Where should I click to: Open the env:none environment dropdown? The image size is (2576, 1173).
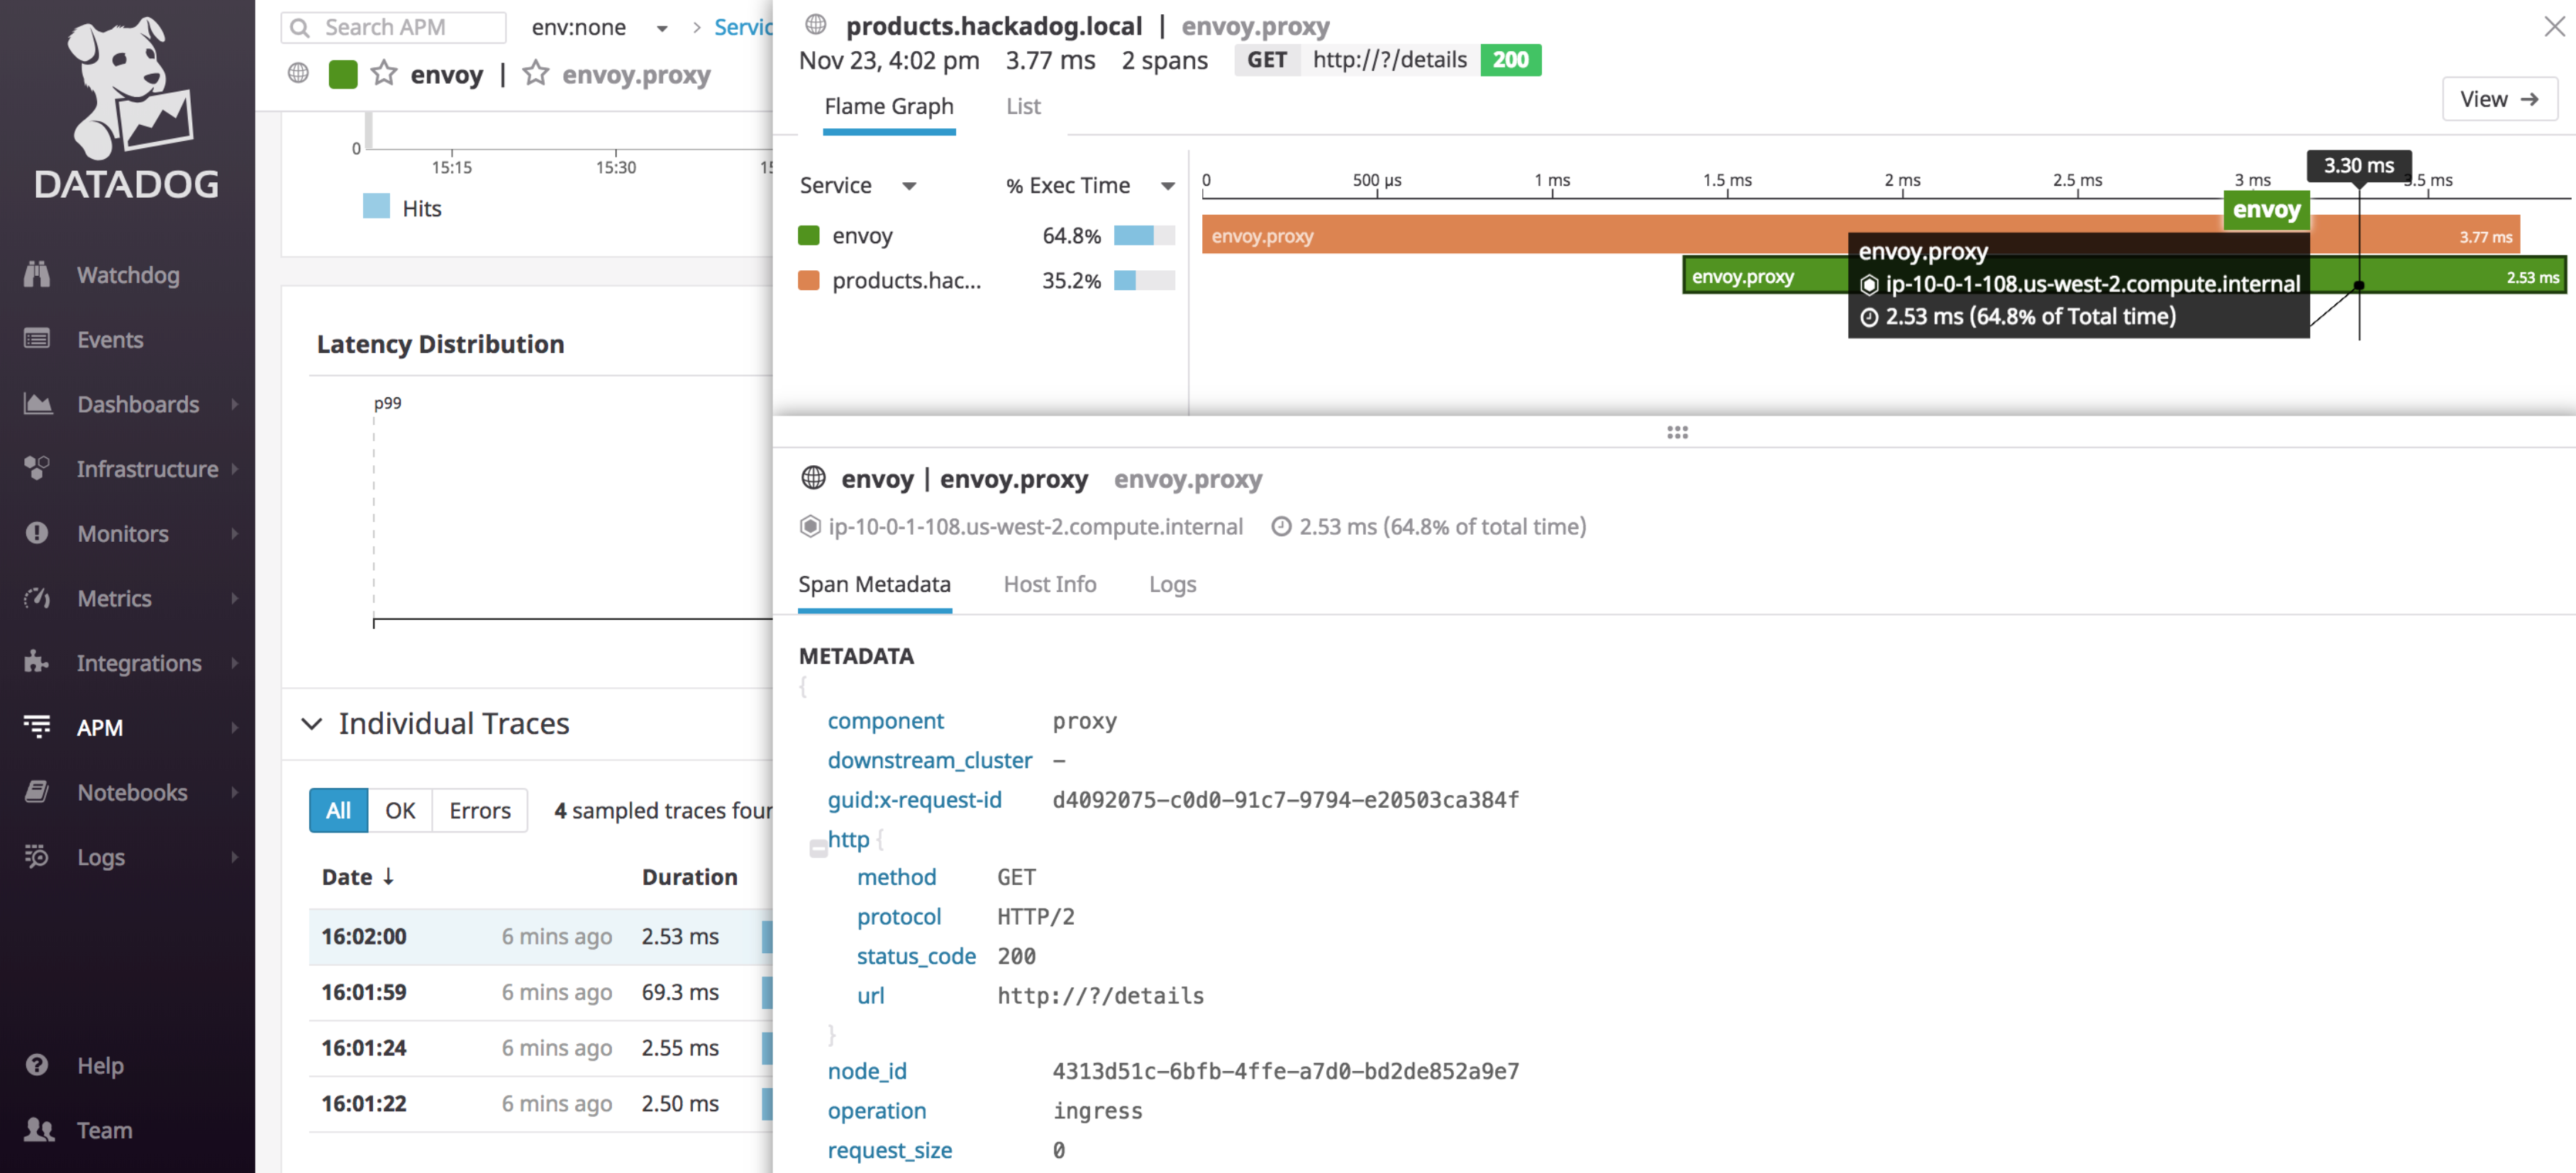pos(660,28)
